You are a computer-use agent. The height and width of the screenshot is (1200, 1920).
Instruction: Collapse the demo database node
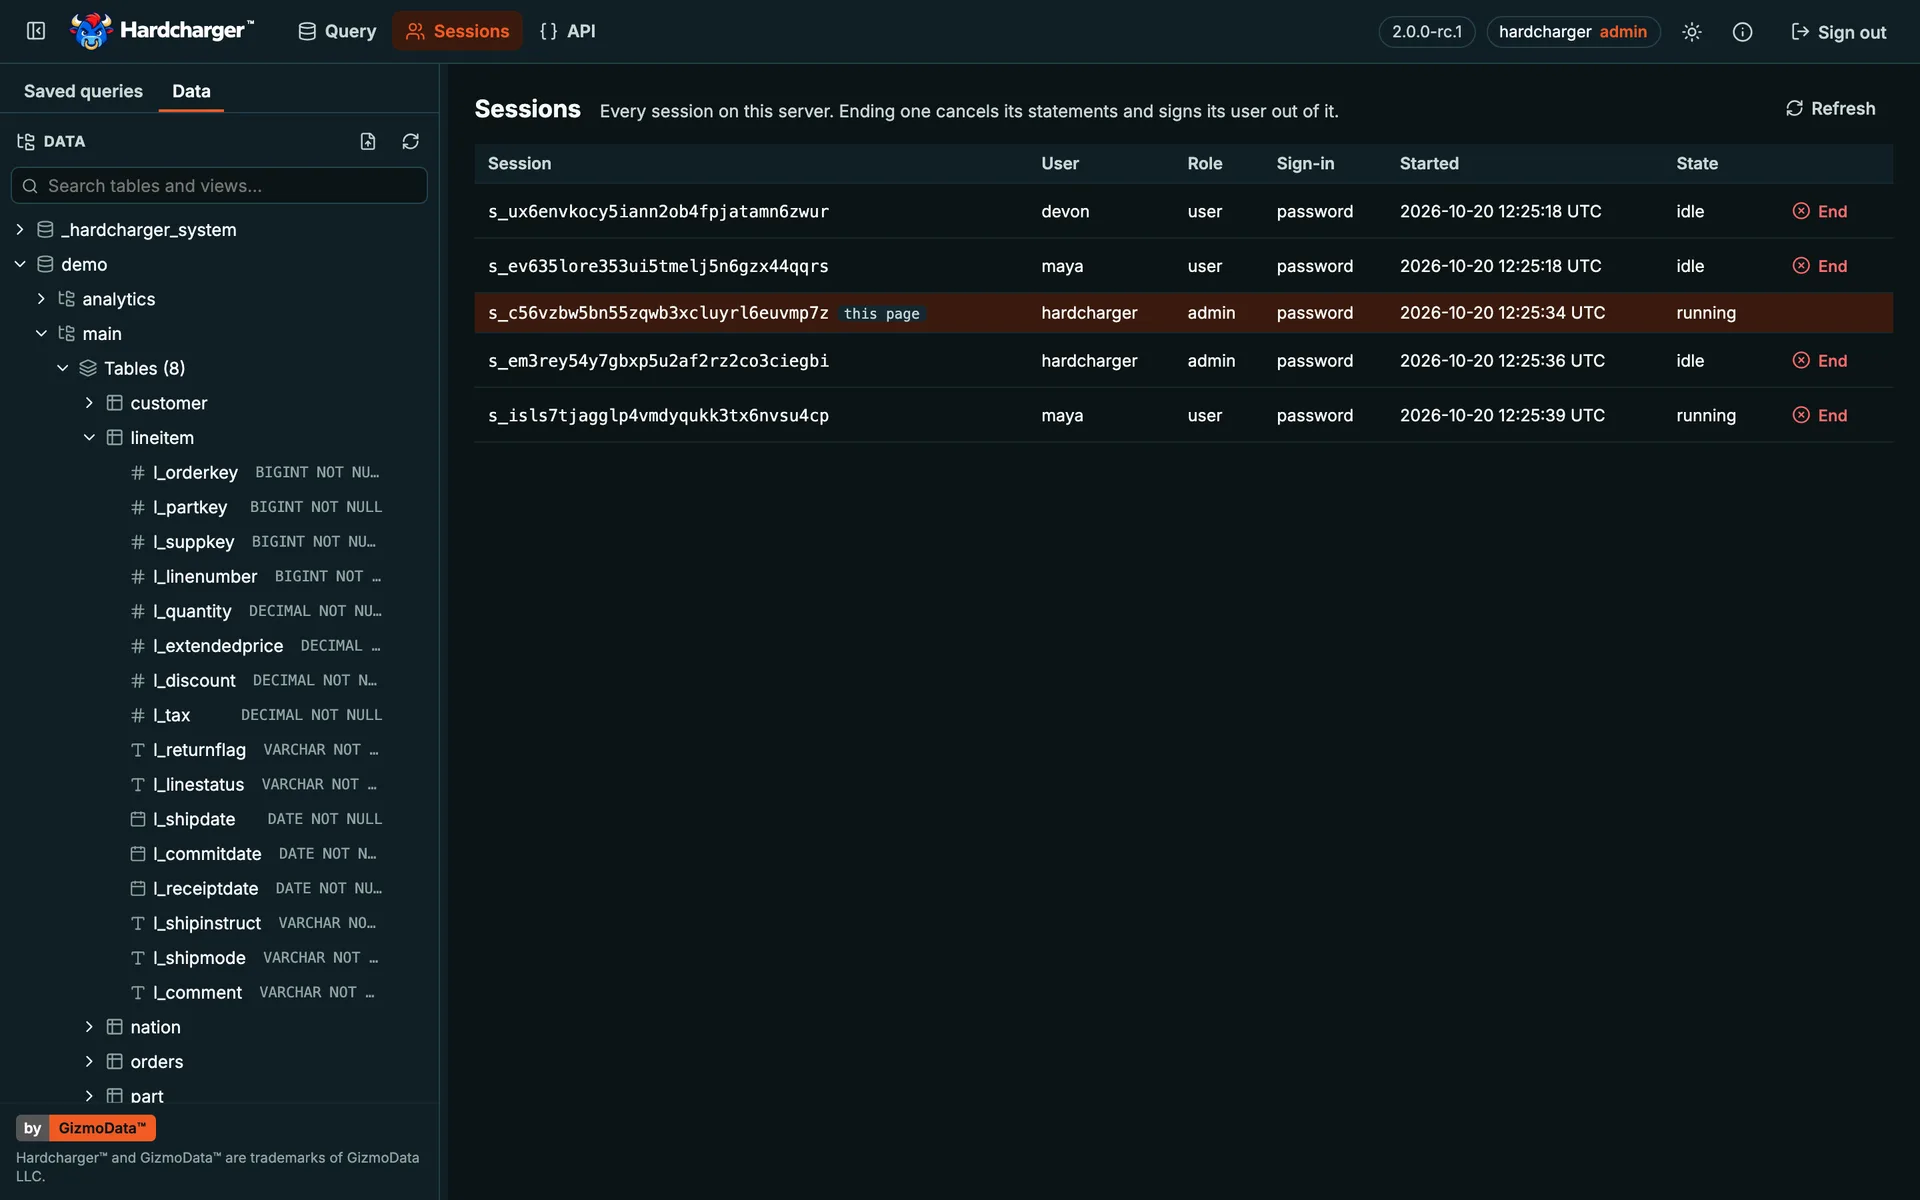point(20,264)
